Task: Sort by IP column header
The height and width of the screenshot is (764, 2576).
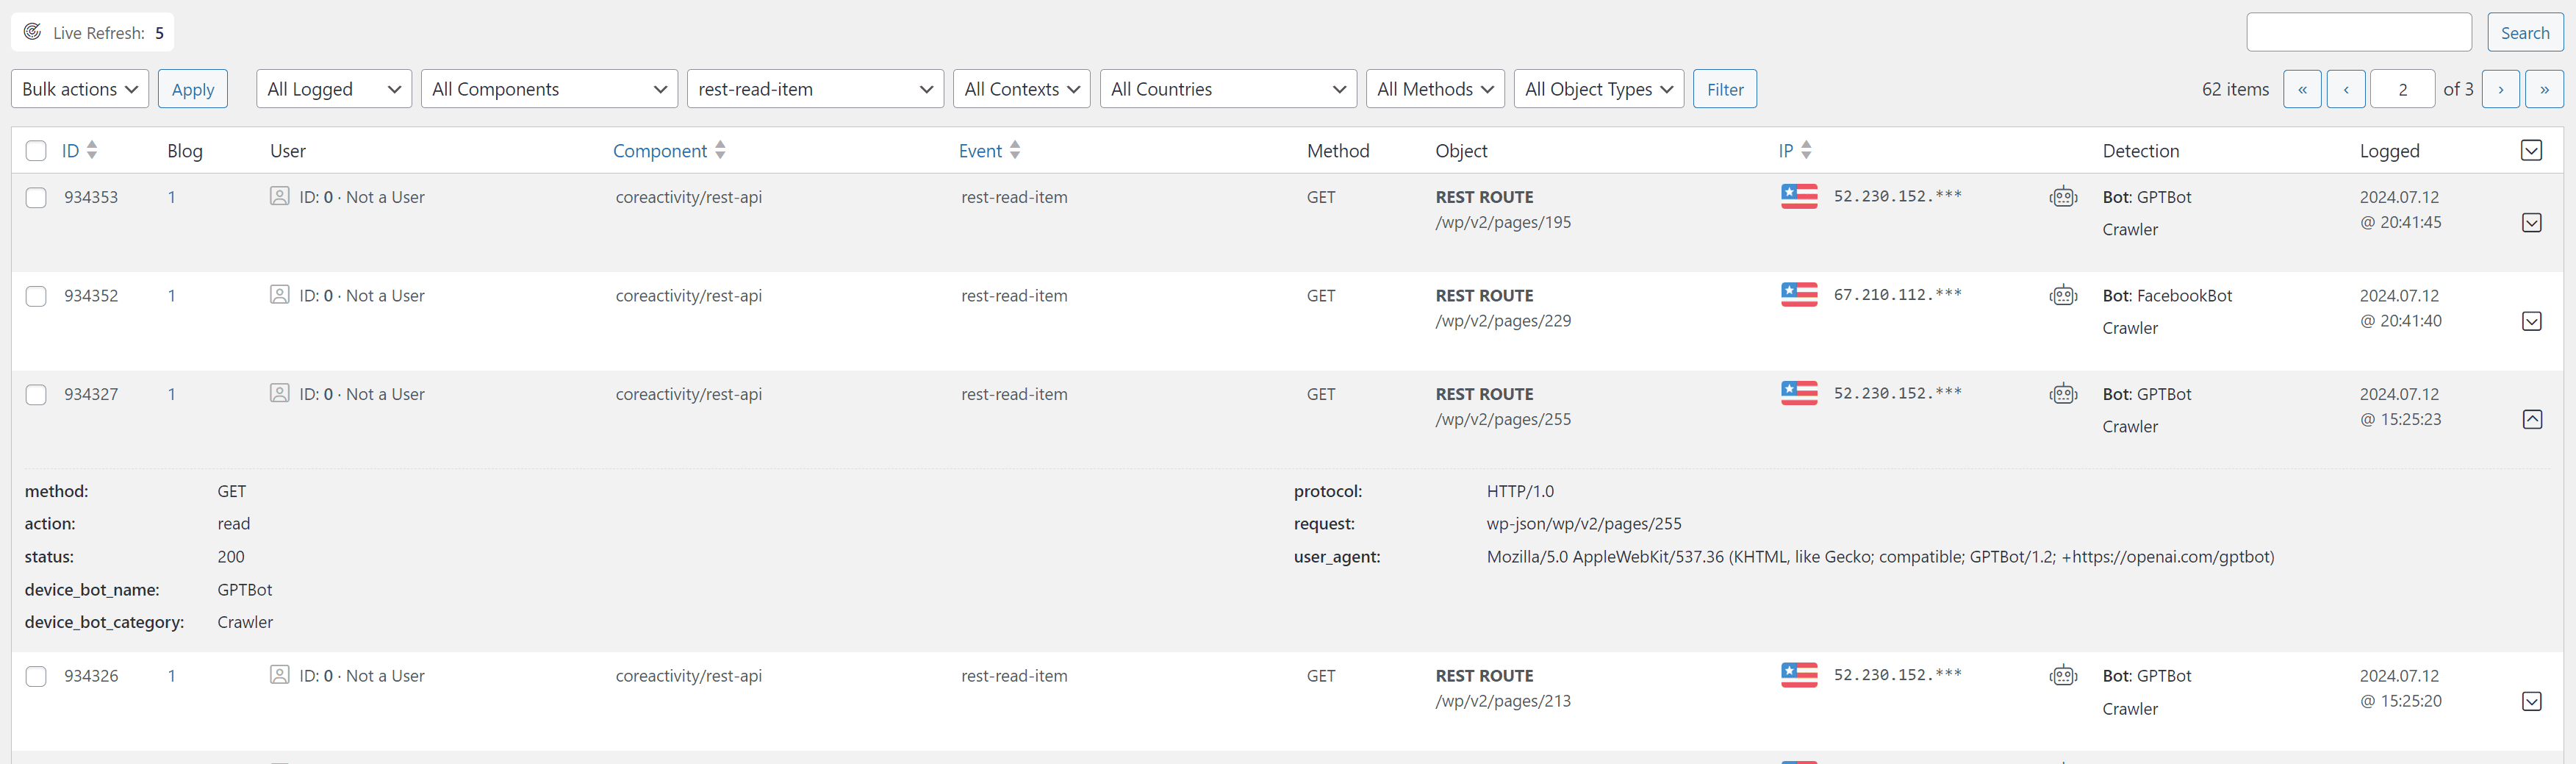Action: click(x=1795, y=150)
